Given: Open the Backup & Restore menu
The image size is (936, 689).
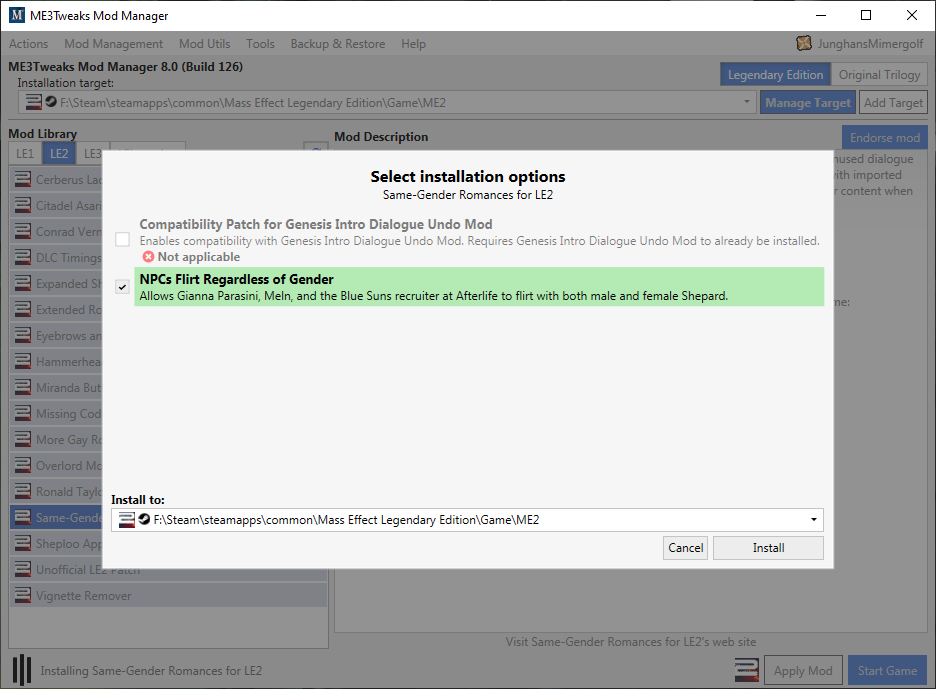Looking at the screenshot, I should coord(338,44).
